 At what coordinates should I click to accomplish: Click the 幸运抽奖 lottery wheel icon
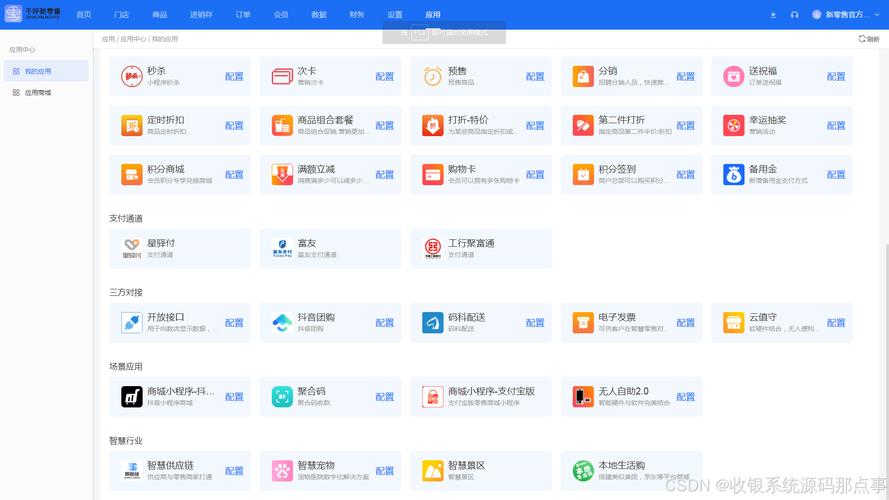pos(734,125)
